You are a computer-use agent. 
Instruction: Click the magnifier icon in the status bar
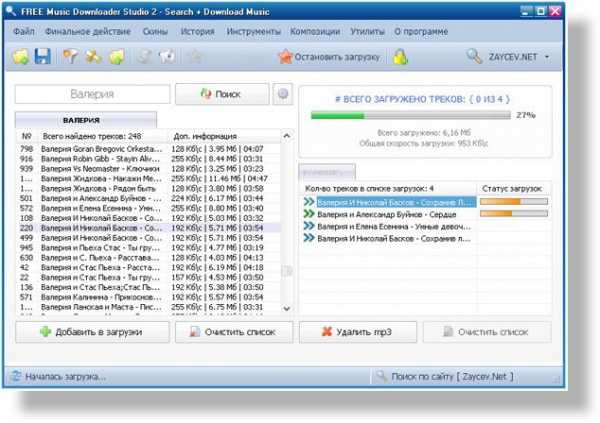(381, 376)
